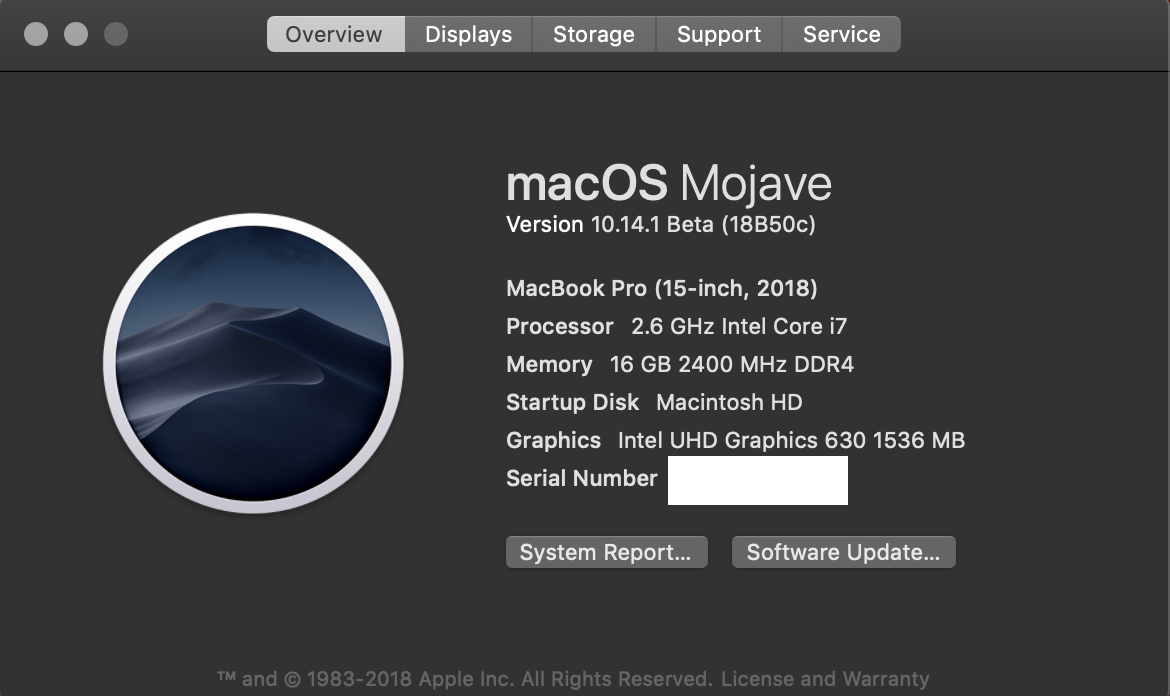
Task: Open the Storage tab
Action: pos(594,34)
